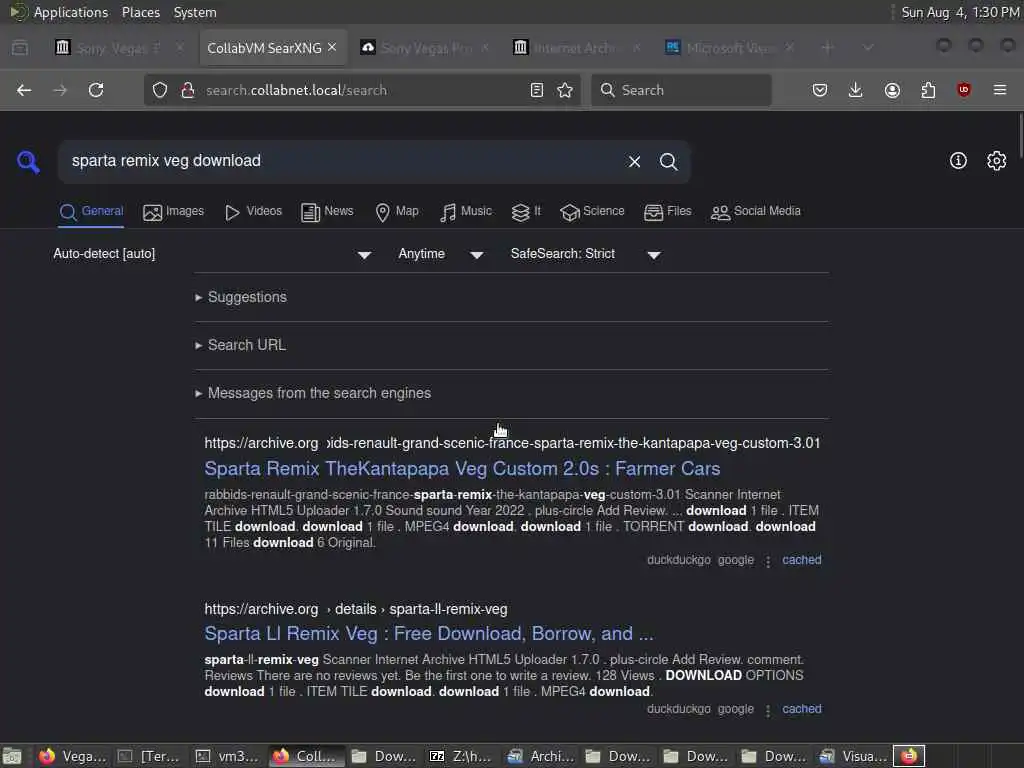Toggle reader view icon in the address bar
This screenshot has height=768, width=1024.
pyautogui.click(x=537, y=90)
